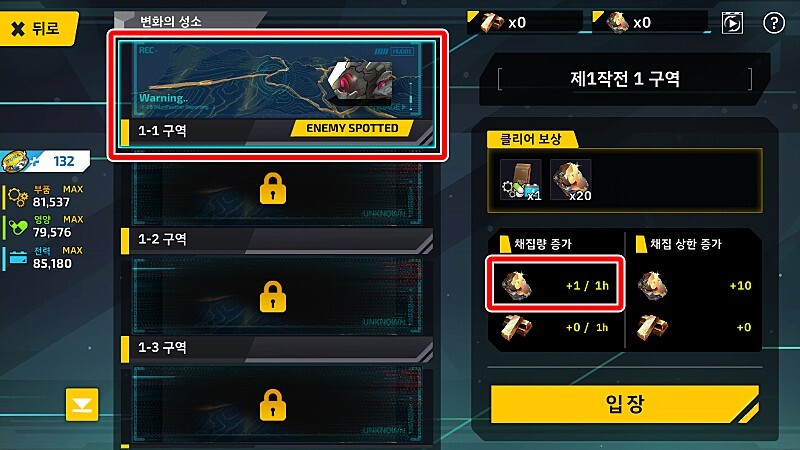800x450 pixels.
Task: Click the 뒤로 back button
Action: pyautogui.click(x=38, y=28)
